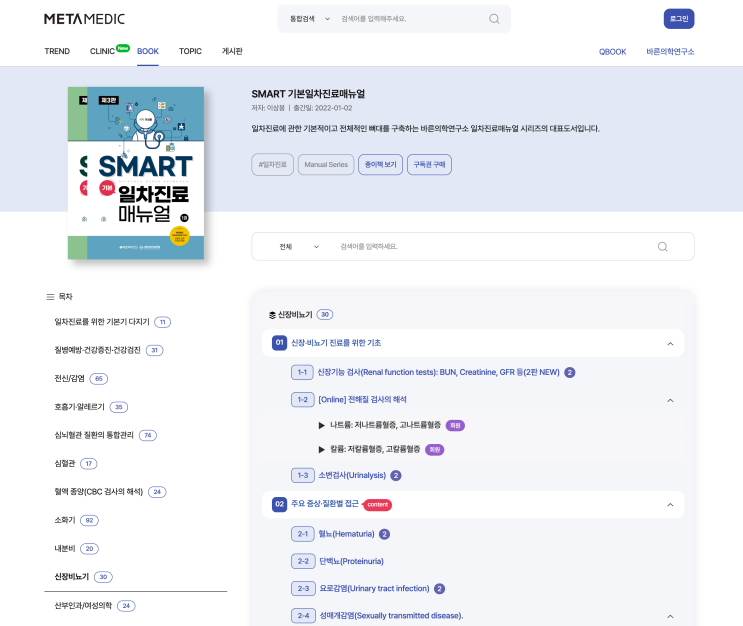Collapse section 1-2 전해질 검사의 해석
The height and width of the screenshot is (626, 743).
pyautogui.click(x=670, y=400)
